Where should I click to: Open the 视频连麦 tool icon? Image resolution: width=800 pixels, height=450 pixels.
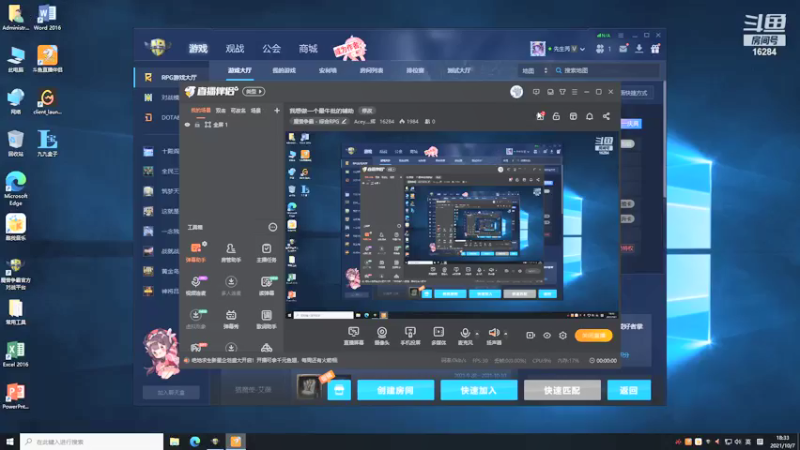tap(196, 286)
